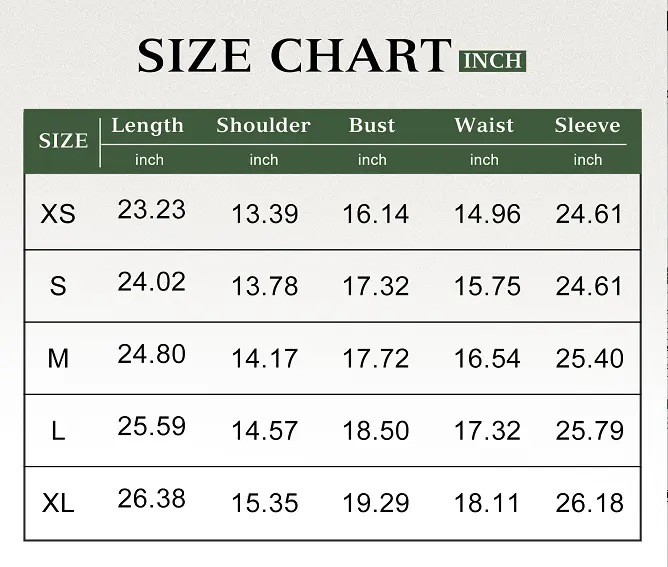This screenshot has width=668, height=567.
Task: Click the XL sleeve value 26.18
Action: pyautogui.click(x=589, y=503)
